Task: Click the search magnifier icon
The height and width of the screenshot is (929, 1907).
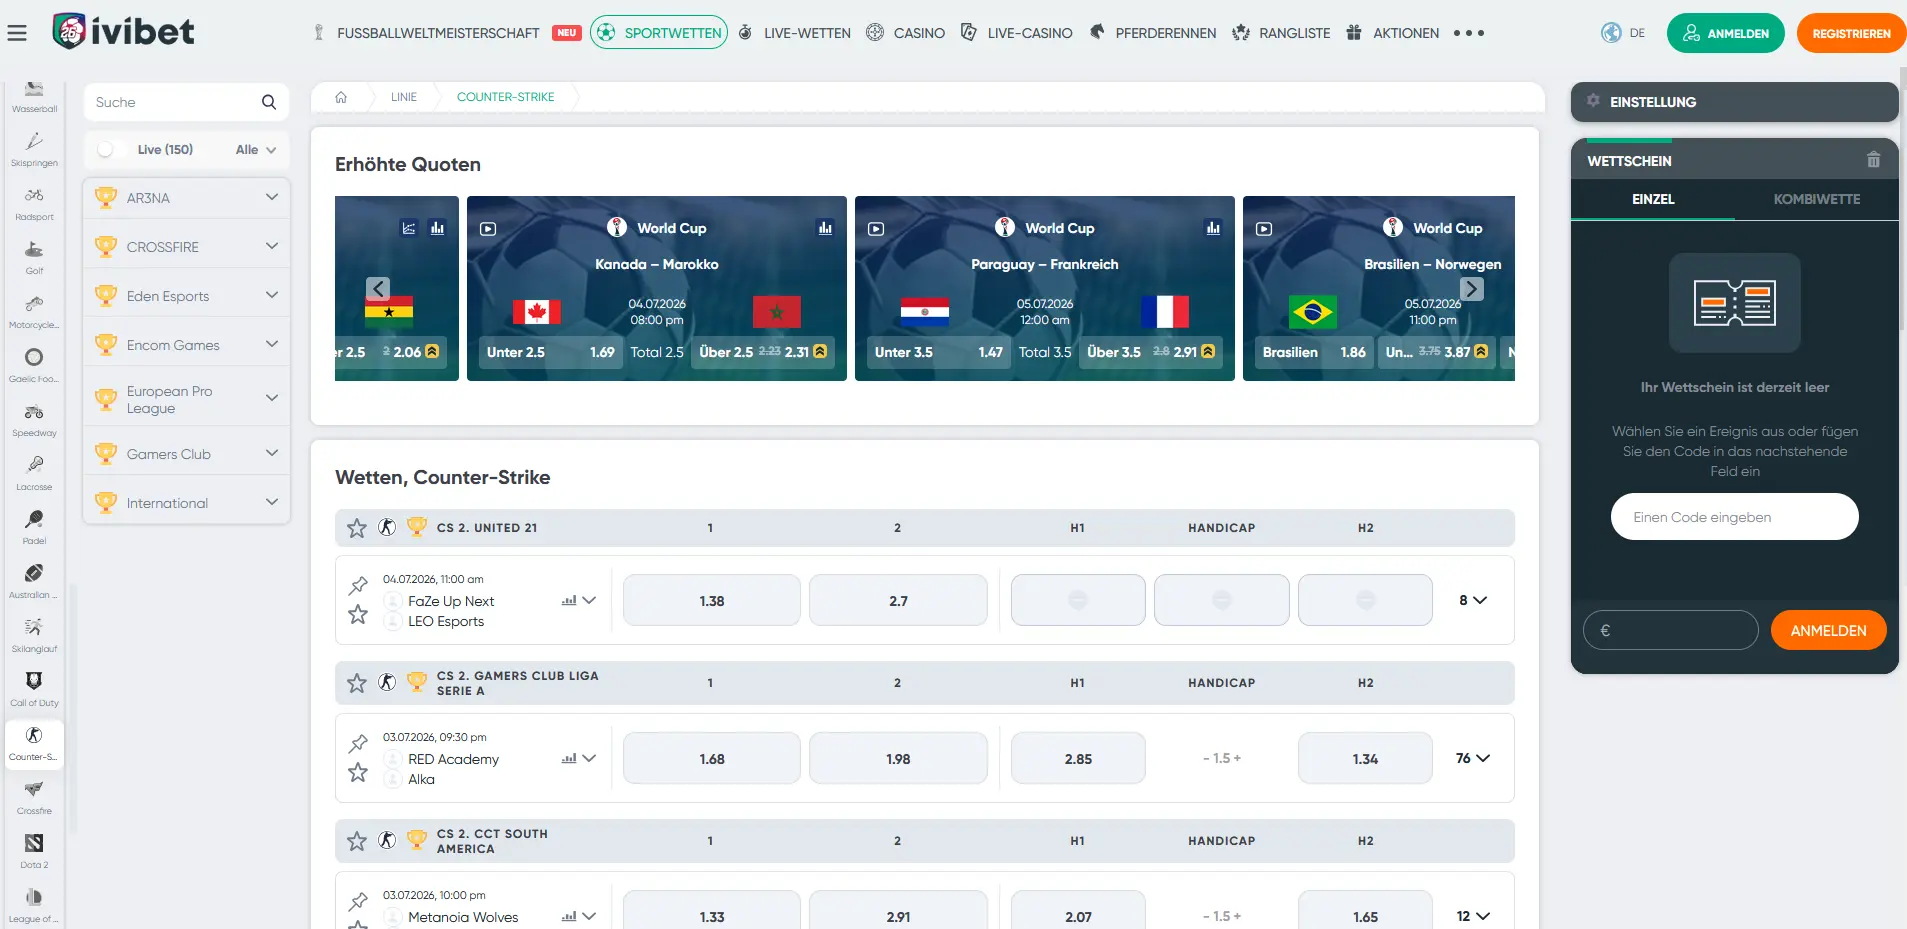Action: [x=268, y=102]
